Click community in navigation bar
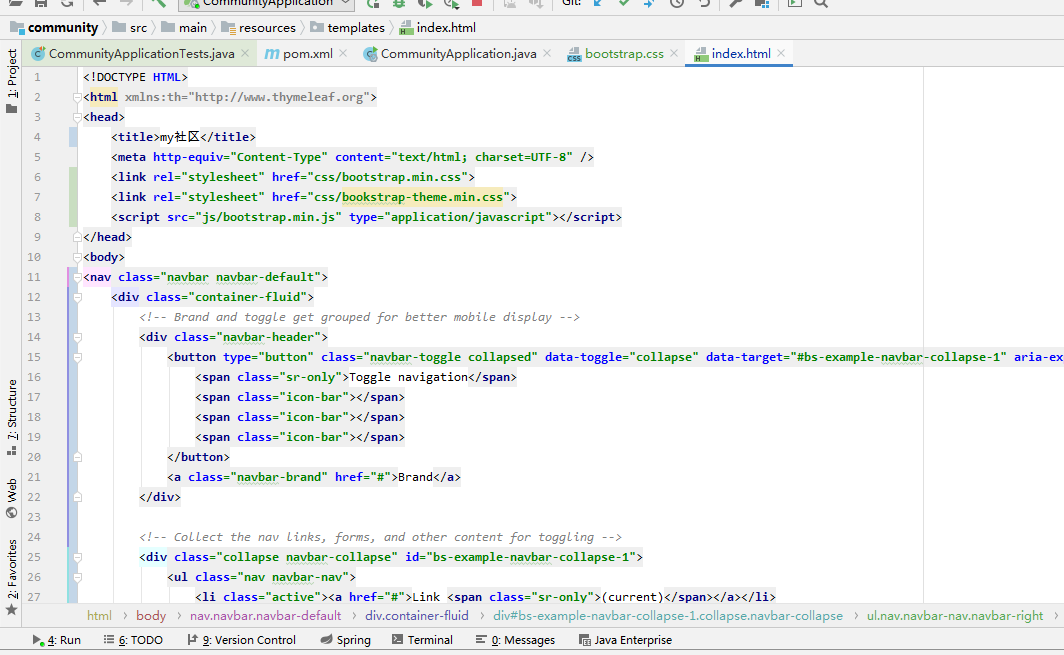Screen dimensions: 1064x655 (54, 28)
